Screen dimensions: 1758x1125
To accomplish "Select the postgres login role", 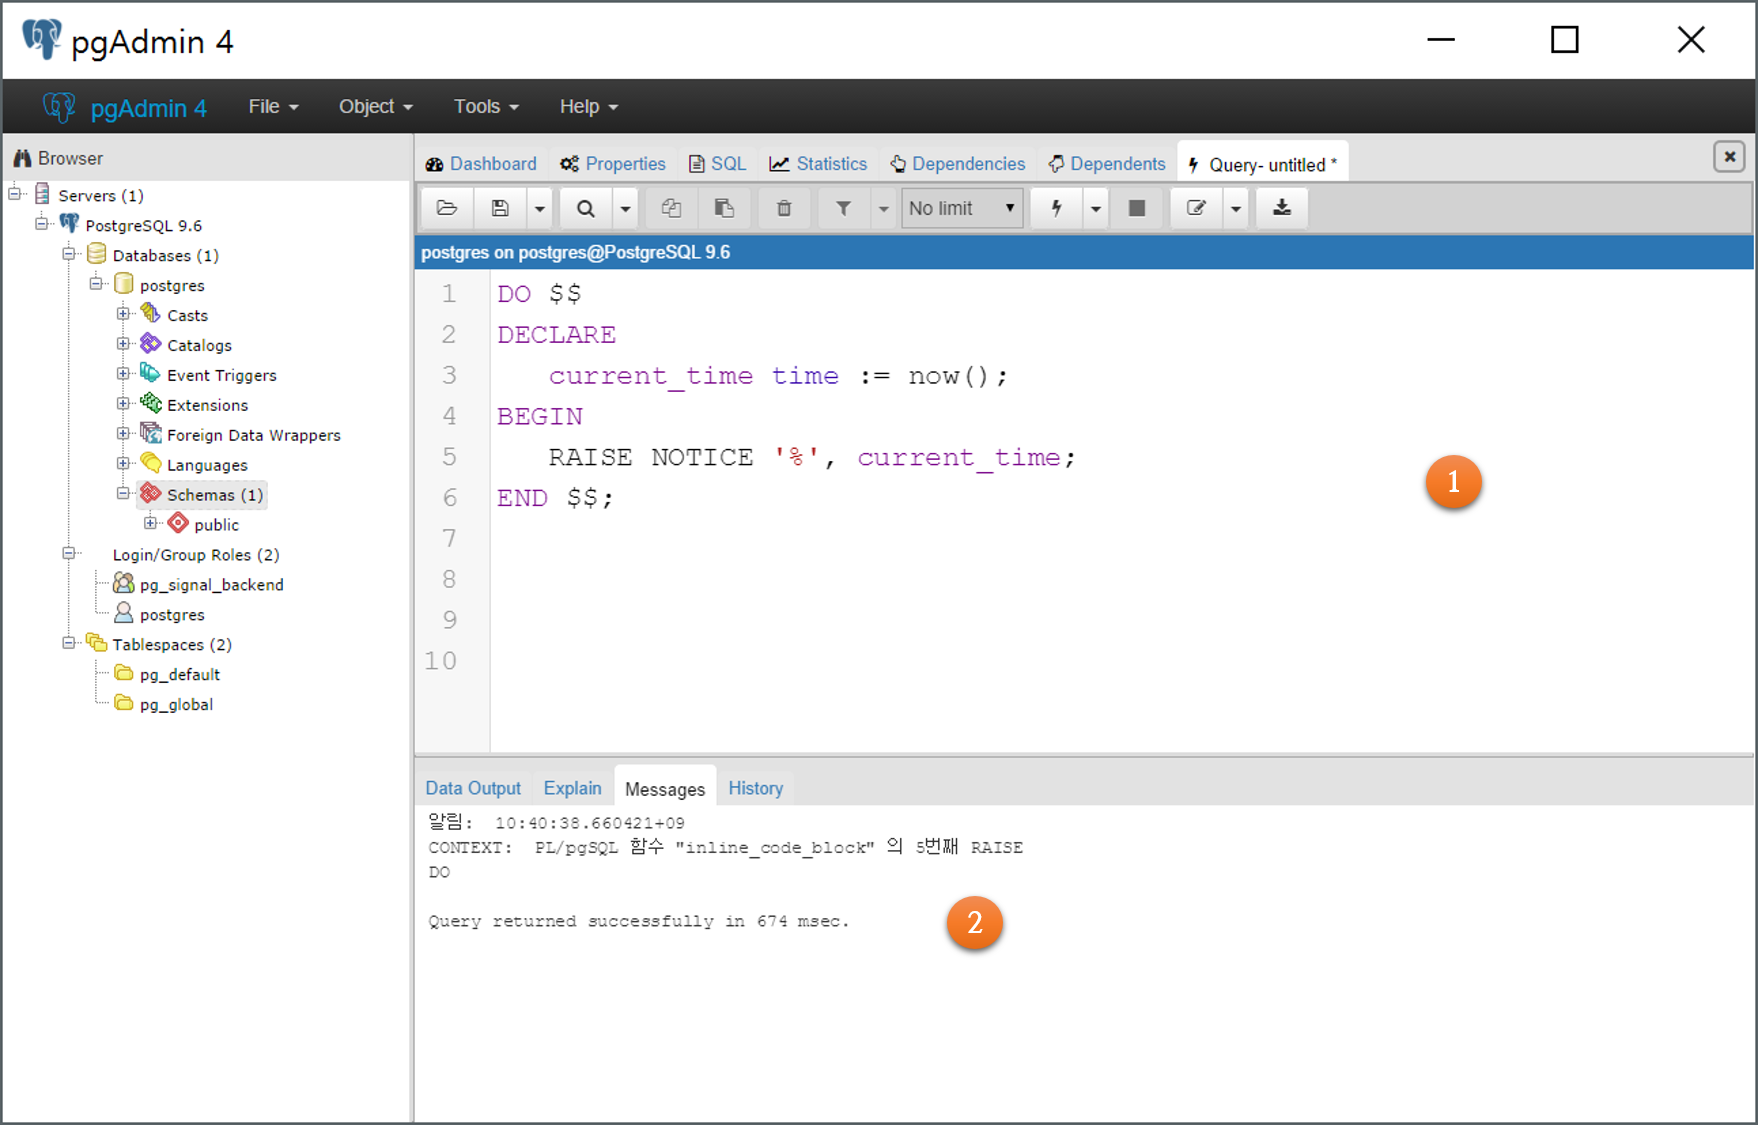I will pyautogui.click(x=172, y=615).
